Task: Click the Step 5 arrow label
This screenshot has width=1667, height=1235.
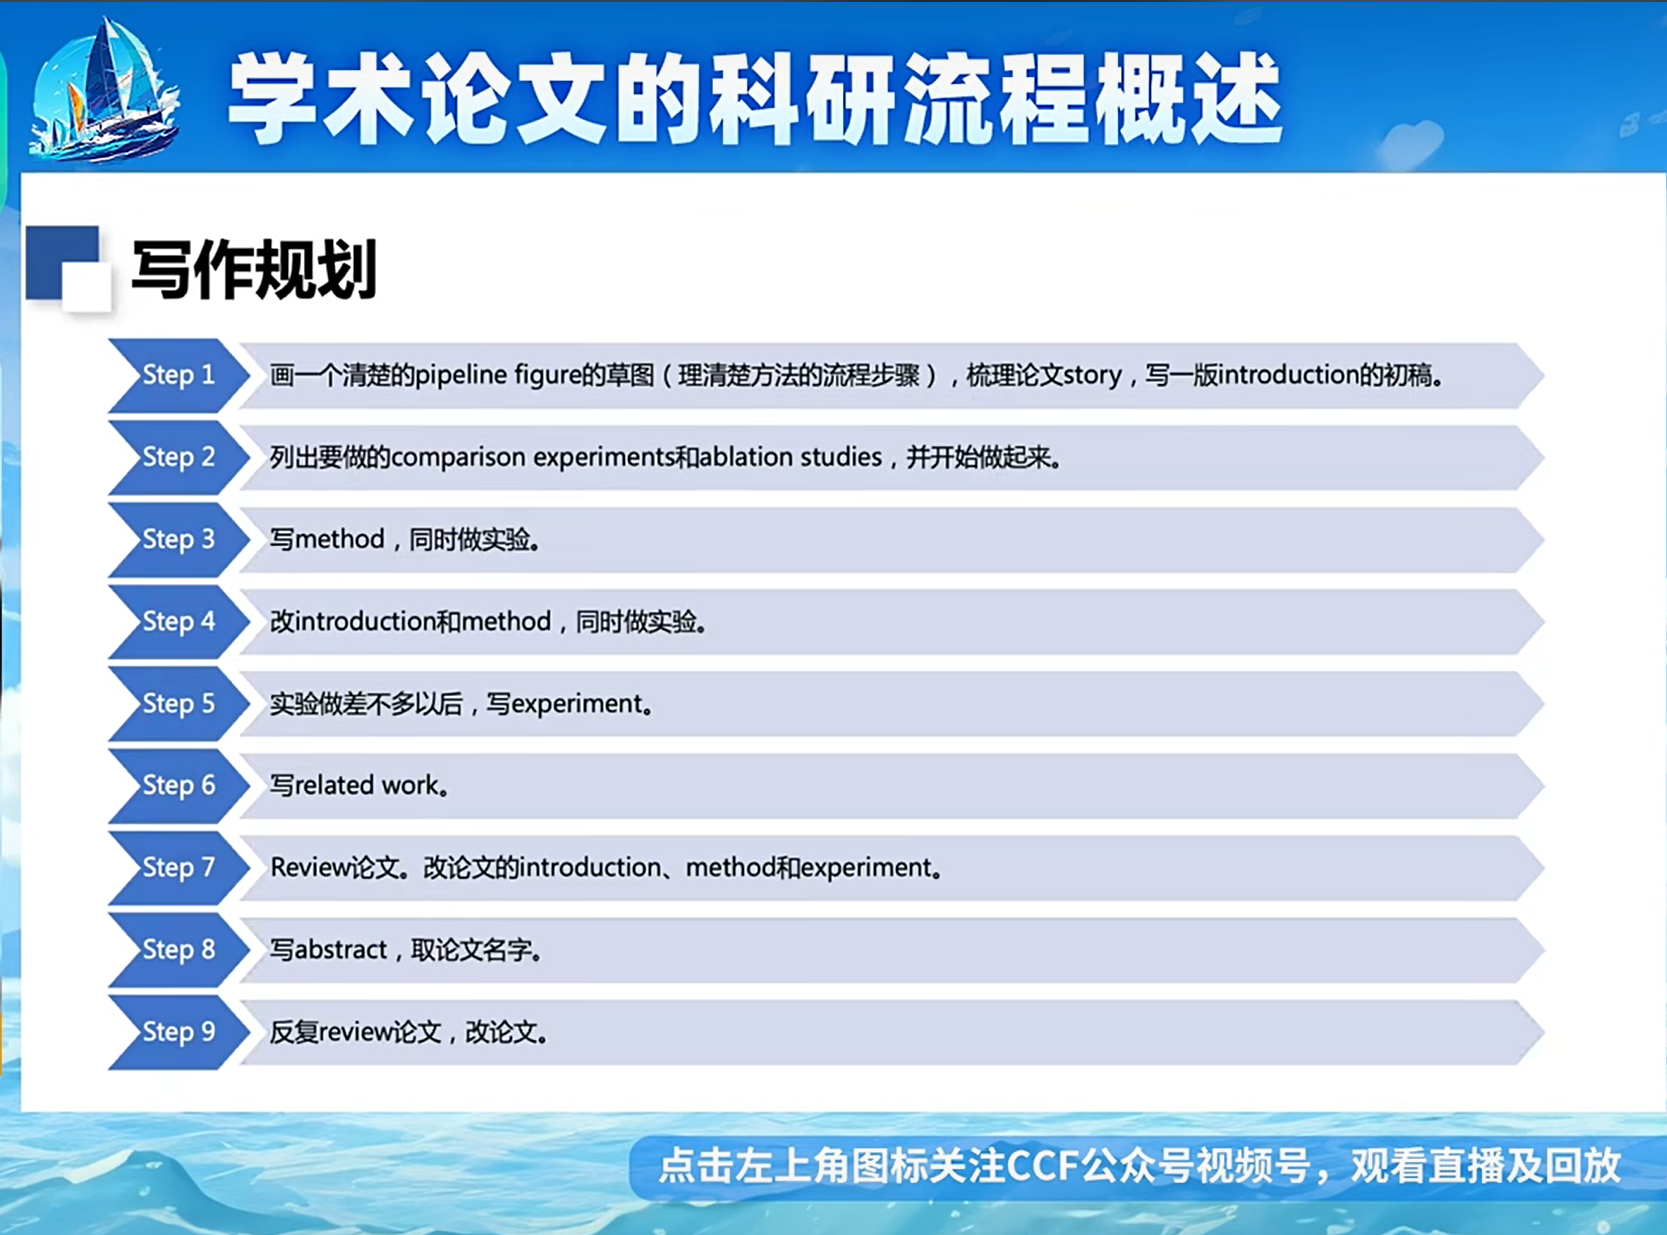Action: pos(178,703)
